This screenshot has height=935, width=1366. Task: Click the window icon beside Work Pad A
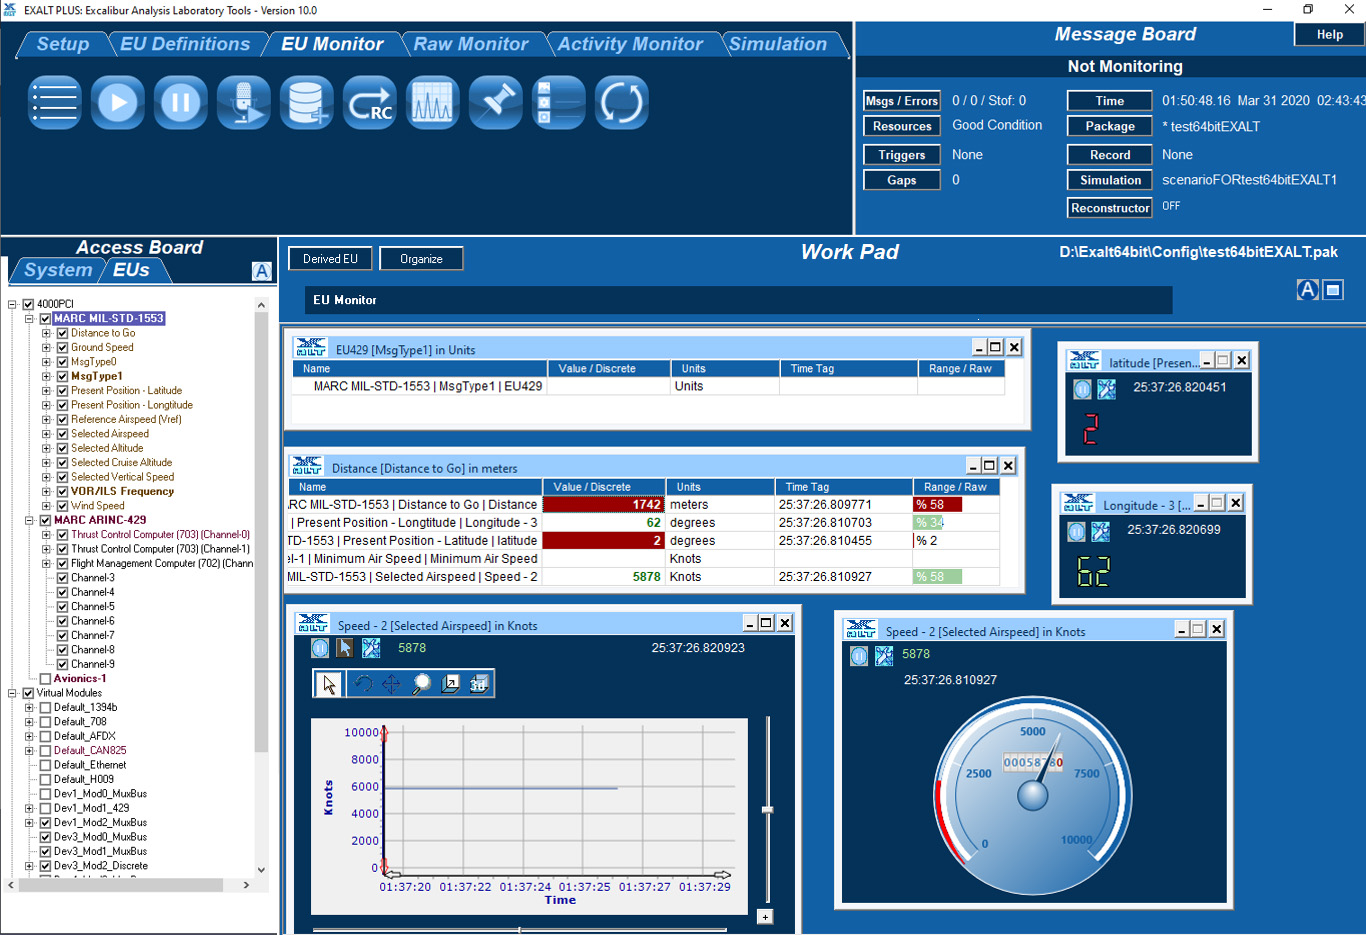[x=1333, y=290]
